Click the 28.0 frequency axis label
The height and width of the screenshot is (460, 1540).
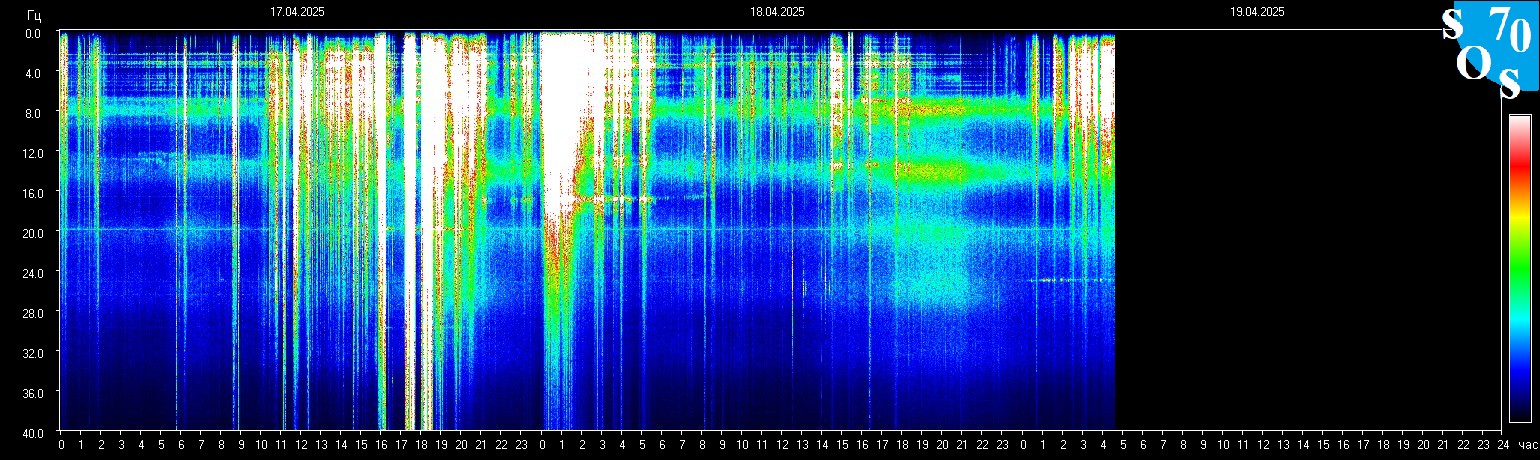click(32, 313)
